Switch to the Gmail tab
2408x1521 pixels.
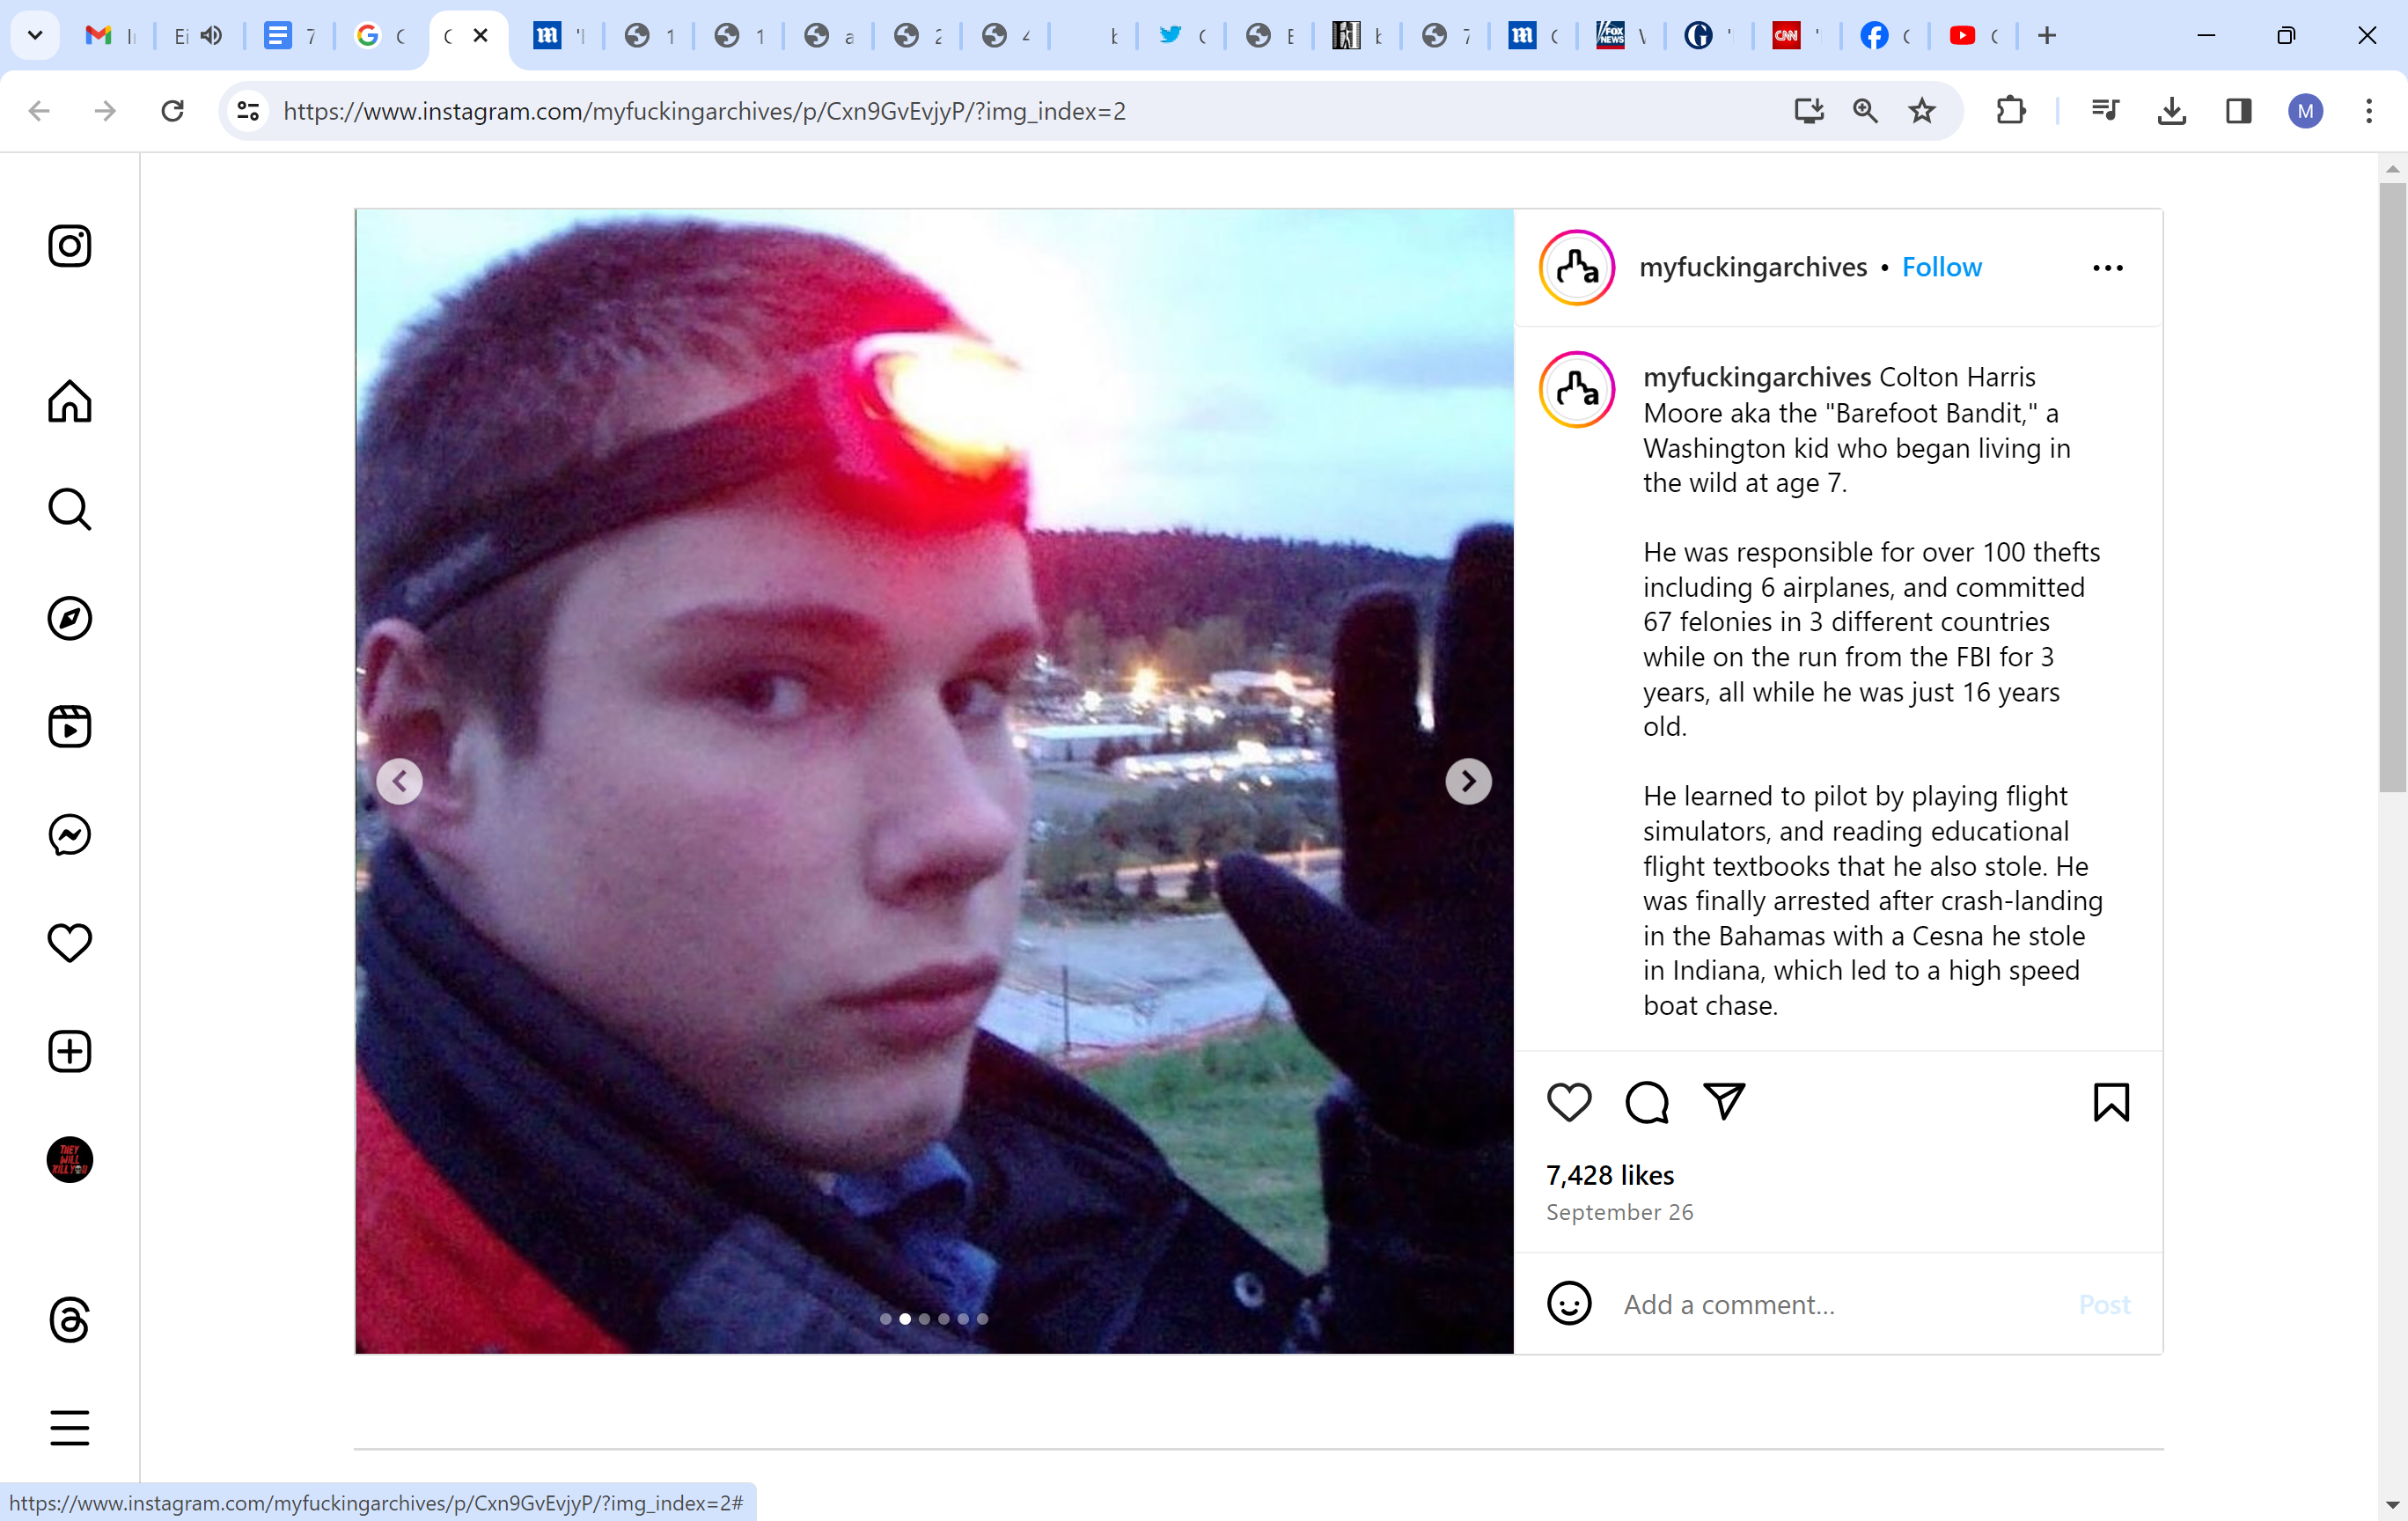click(x=110, y=36)
